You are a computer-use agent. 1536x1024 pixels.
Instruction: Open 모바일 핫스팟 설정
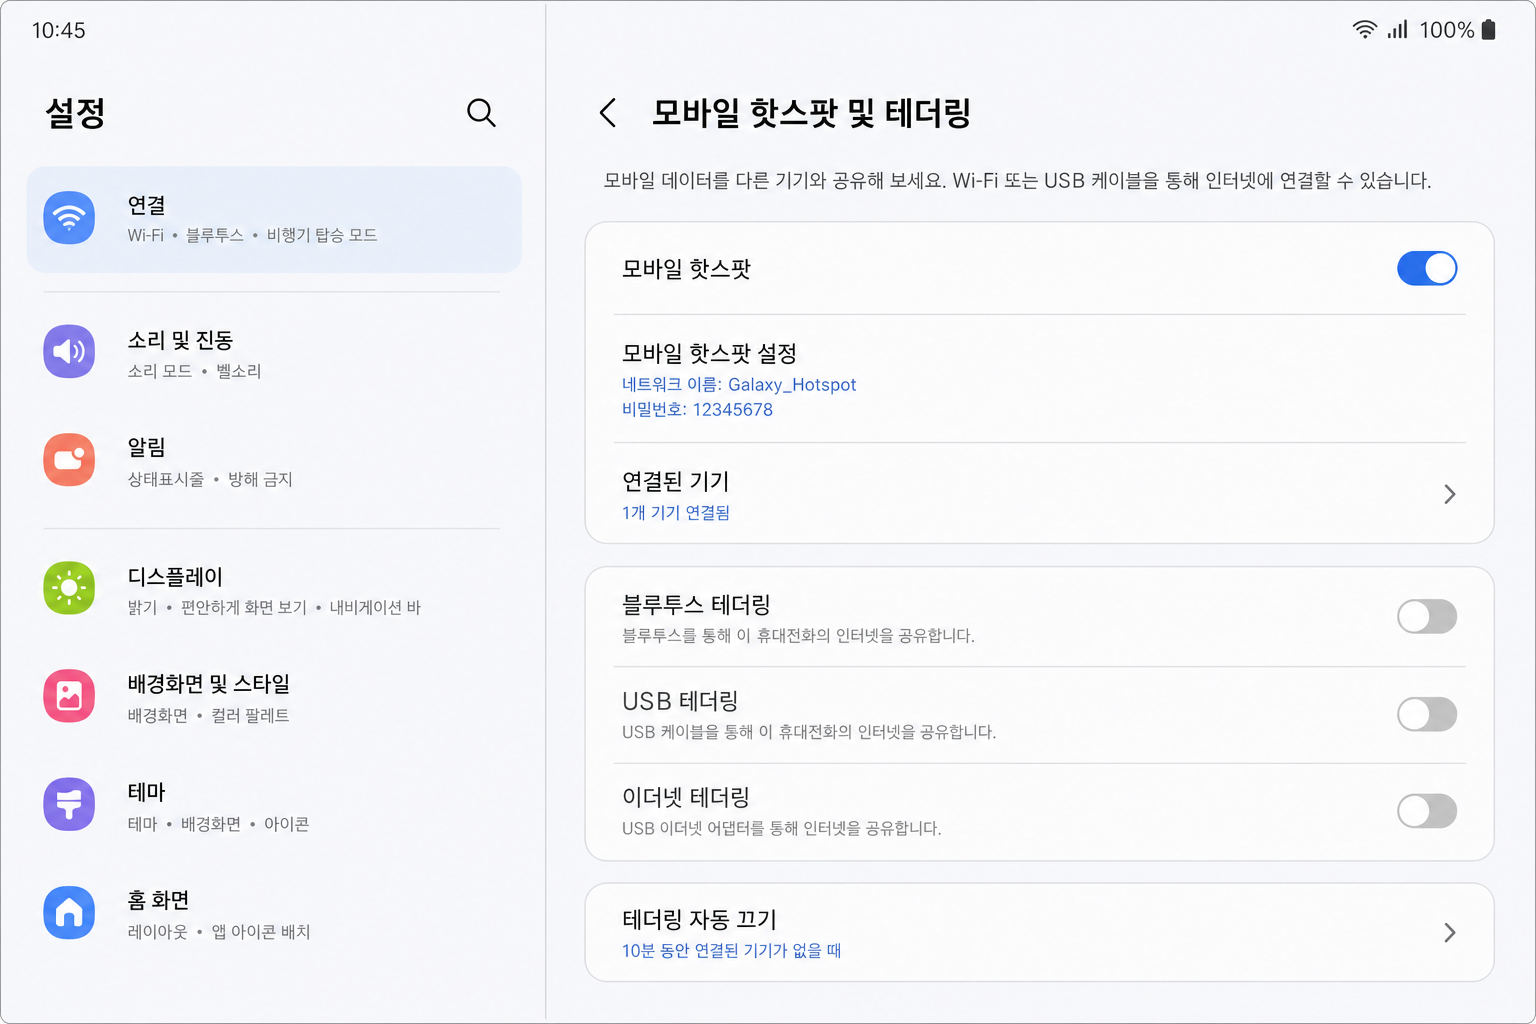point(1039,379)
